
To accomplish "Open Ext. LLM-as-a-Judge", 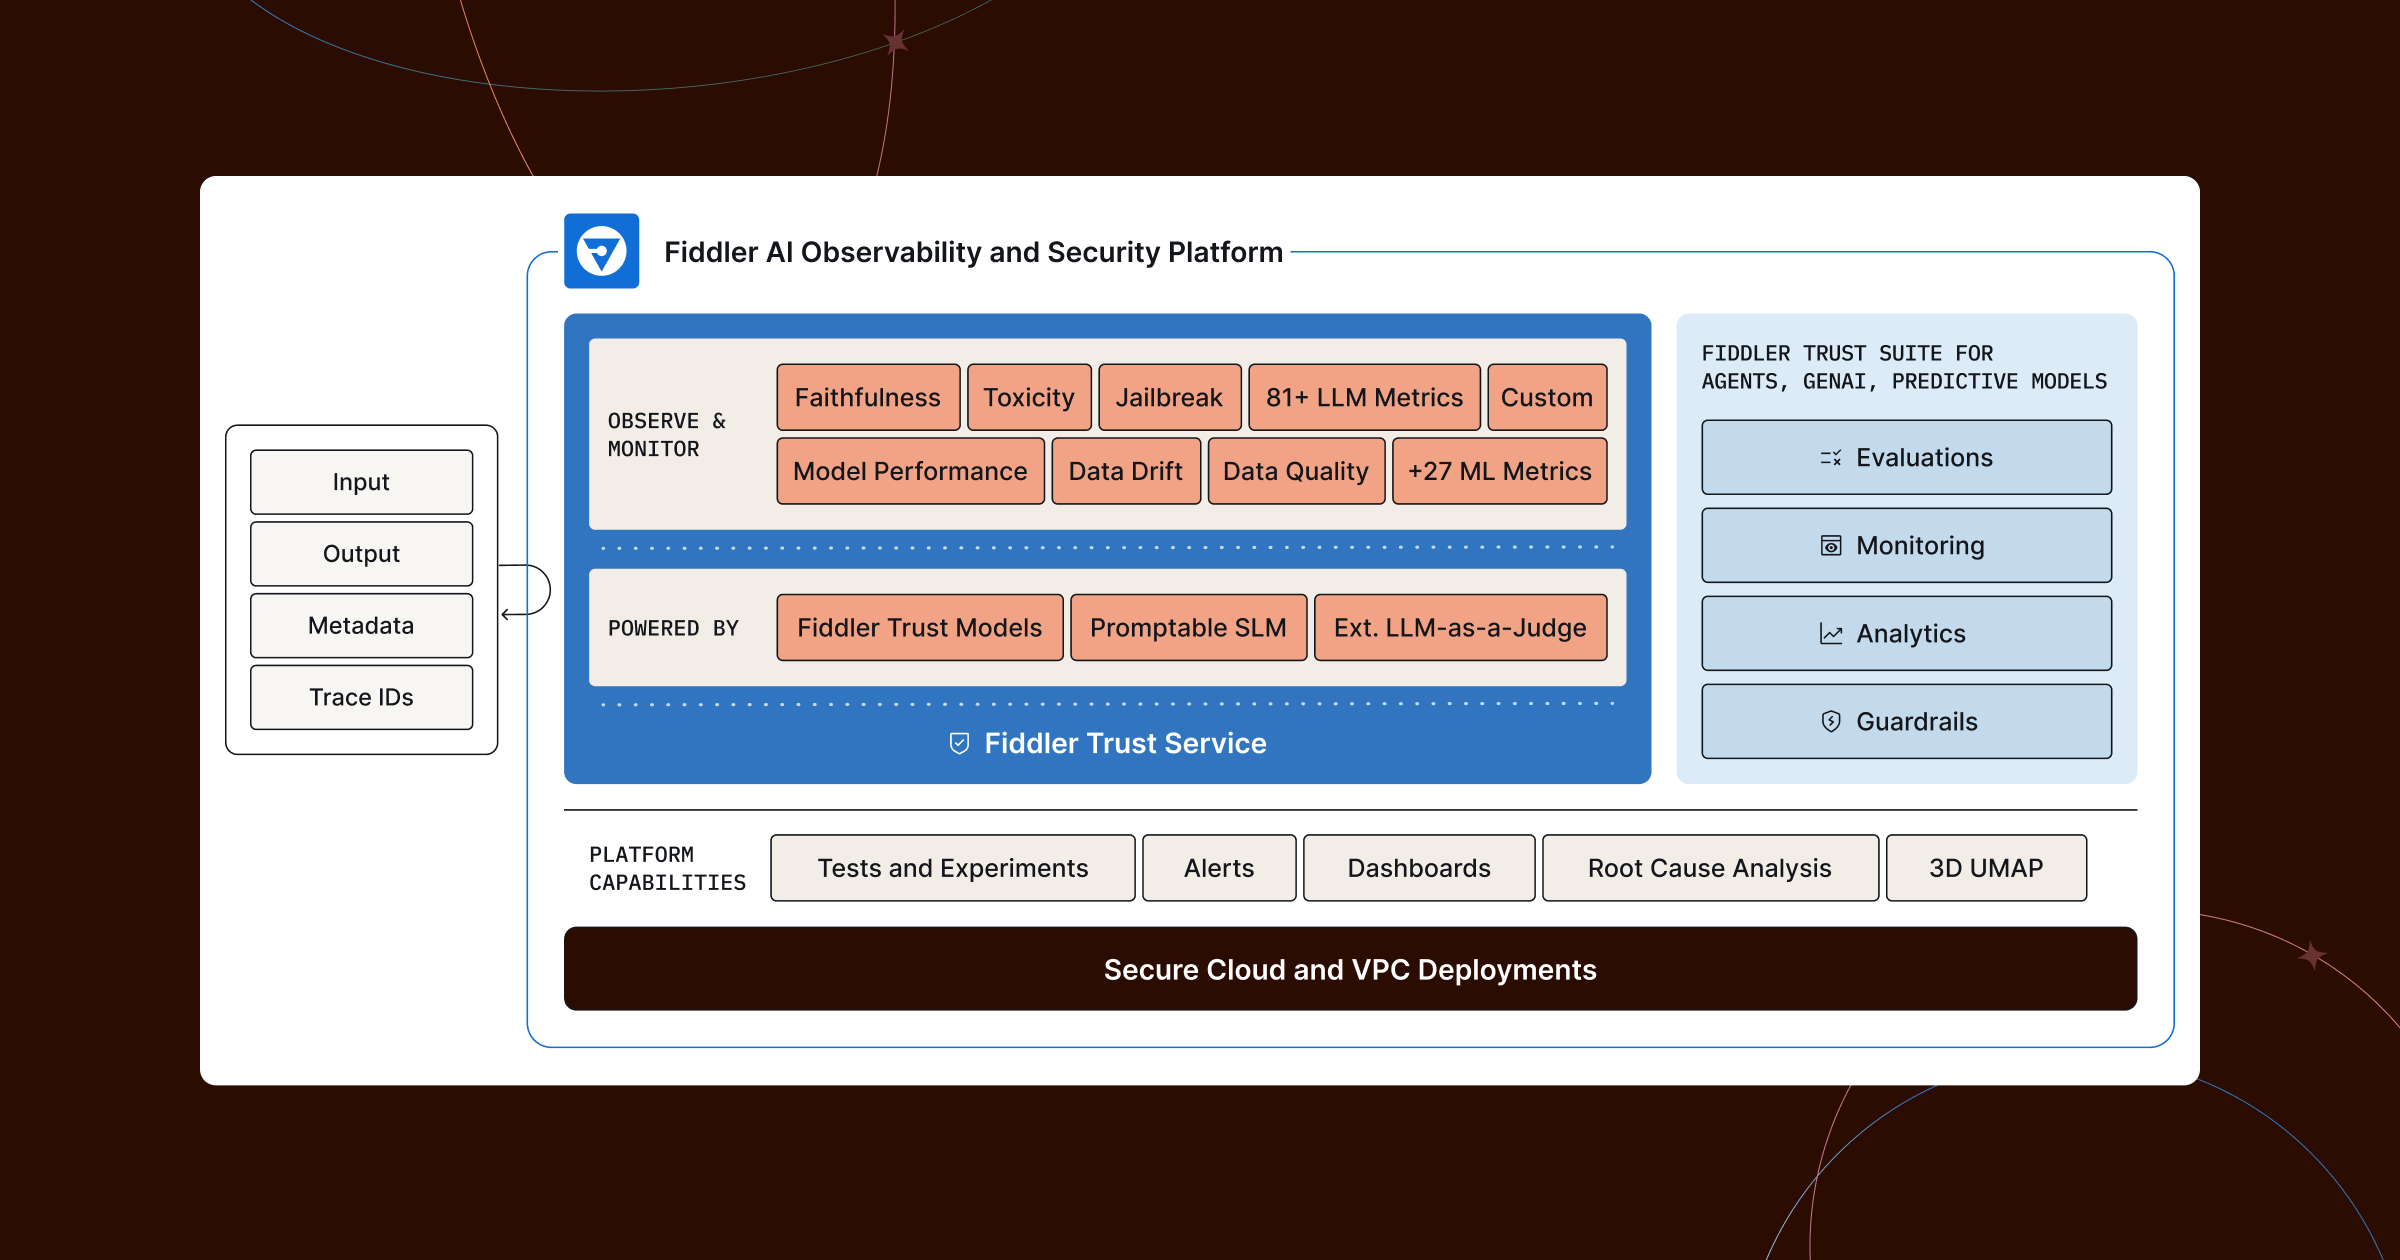I will point(1461,627).
